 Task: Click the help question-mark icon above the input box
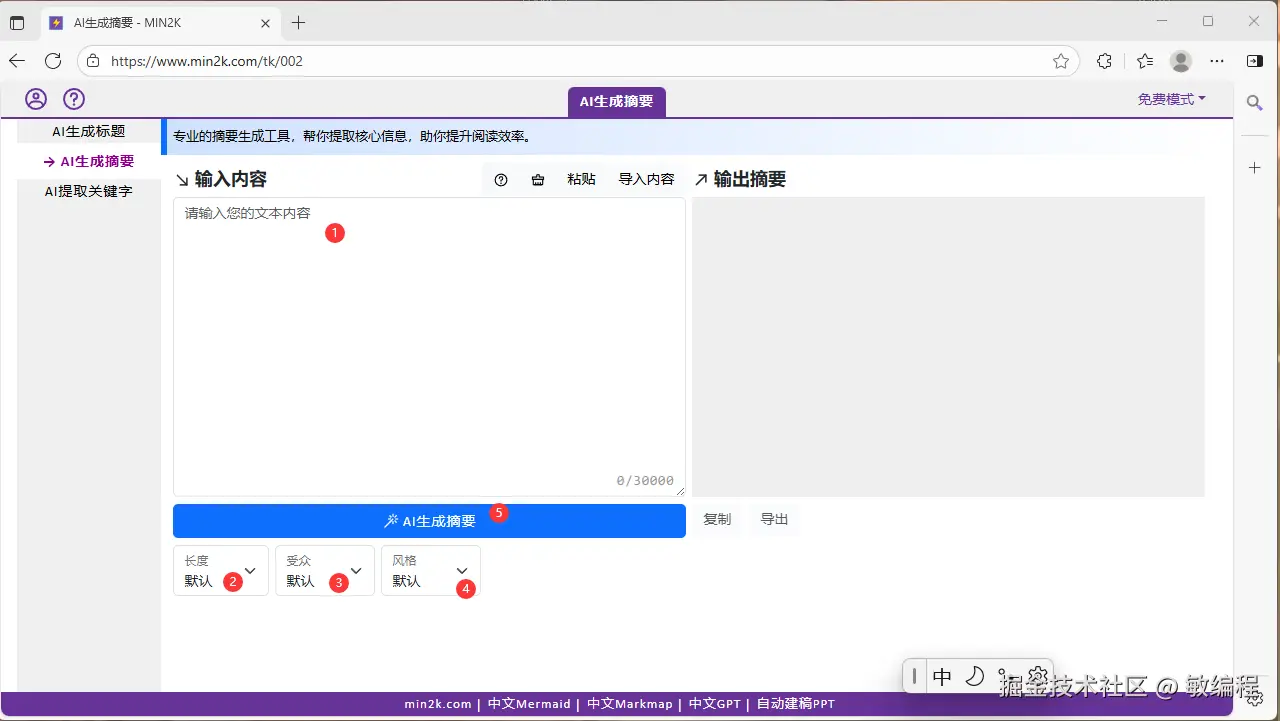pyautogui.click(x=500, y=179)
